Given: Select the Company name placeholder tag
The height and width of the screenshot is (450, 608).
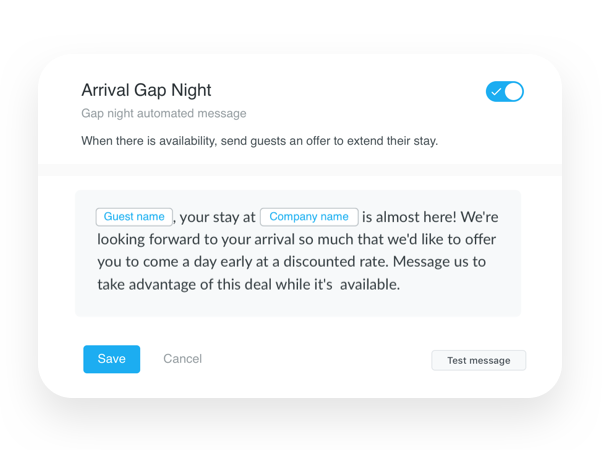Looking at the screenshot, I should 309,217.
